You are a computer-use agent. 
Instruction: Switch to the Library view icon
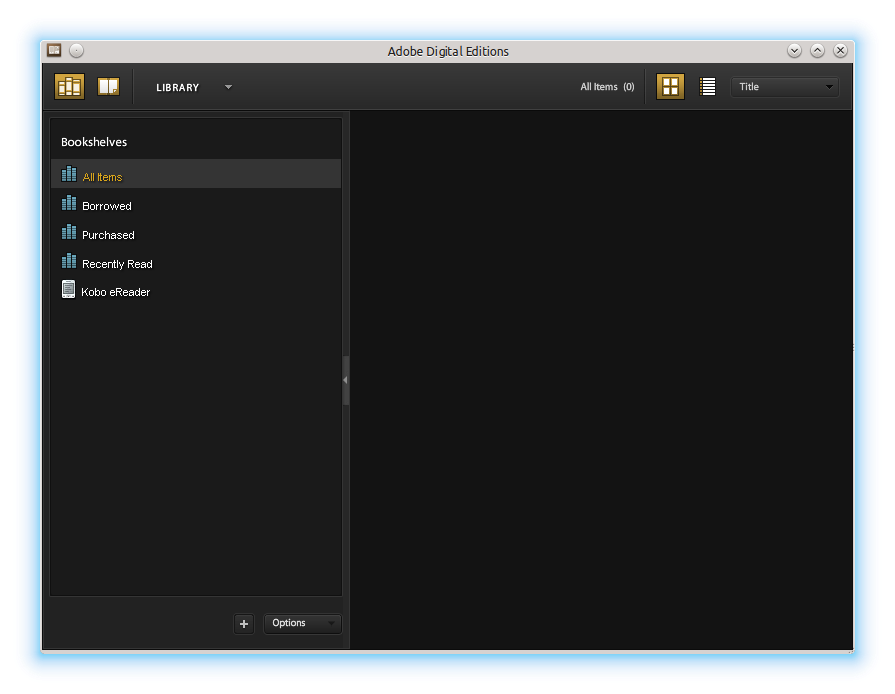pos(69,87)
